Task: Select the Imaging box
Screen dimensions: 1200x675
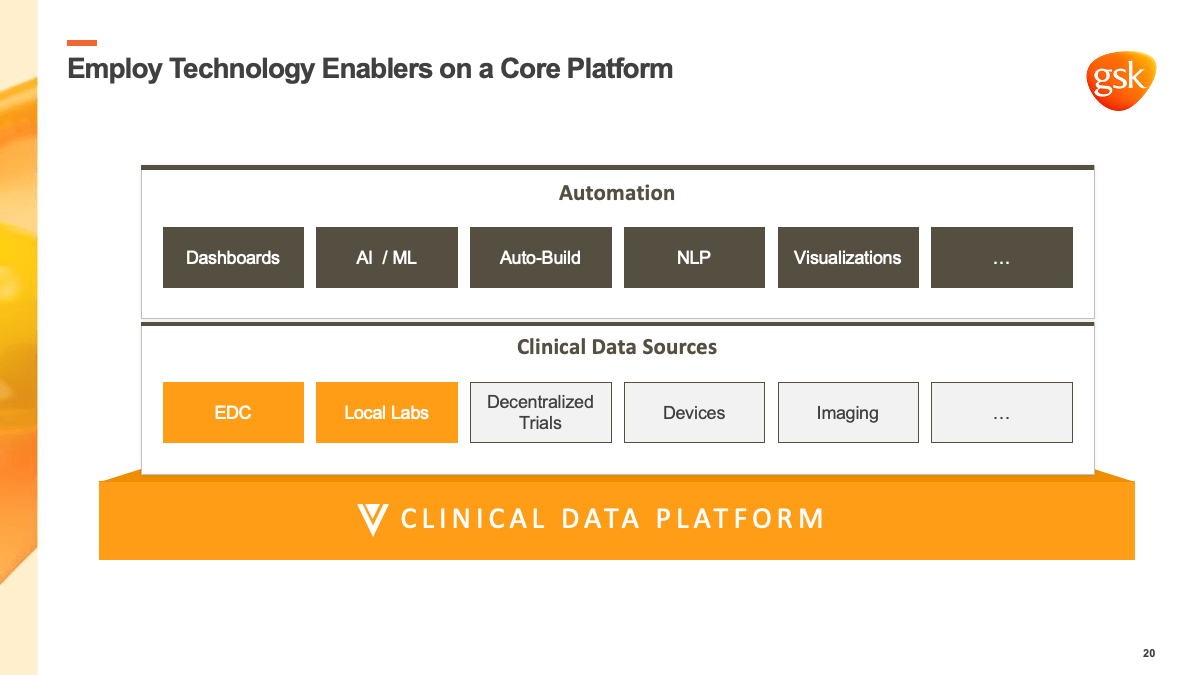Action: tap(848, 412)
